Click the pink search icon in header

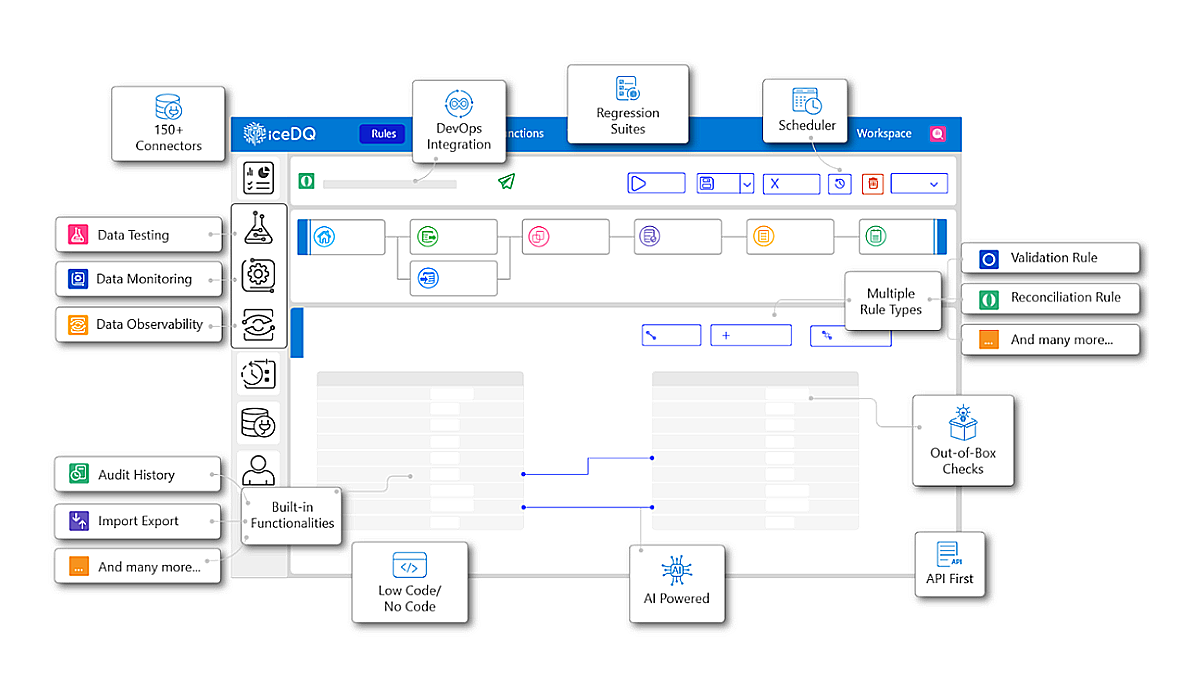pyautogui.click(x=937, y=133)
